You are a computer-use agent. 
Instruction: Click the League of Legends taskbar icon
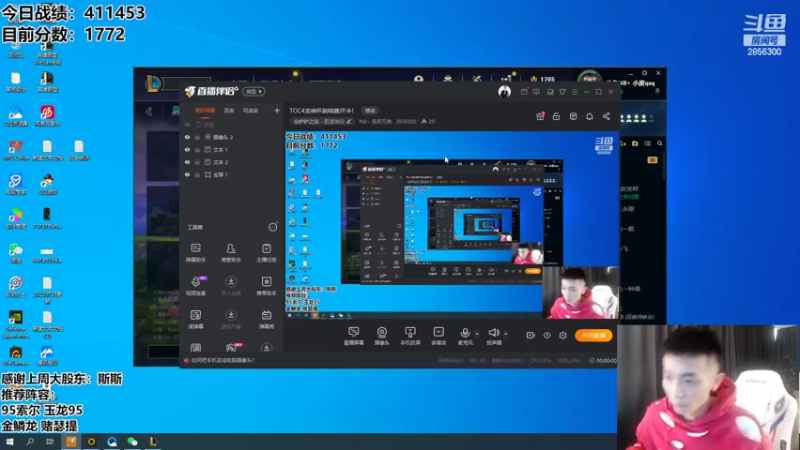(153, 442)
